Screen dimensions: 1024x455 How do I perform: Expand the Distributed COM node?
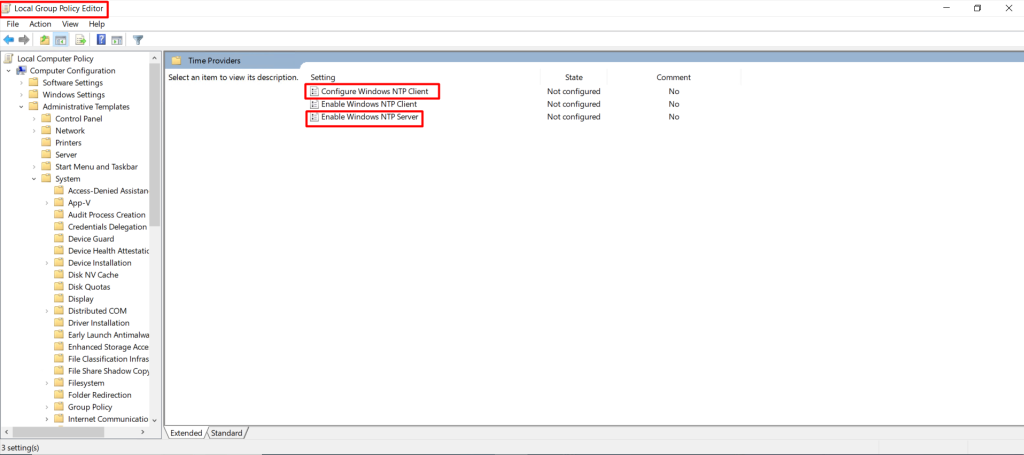[47, 311]
